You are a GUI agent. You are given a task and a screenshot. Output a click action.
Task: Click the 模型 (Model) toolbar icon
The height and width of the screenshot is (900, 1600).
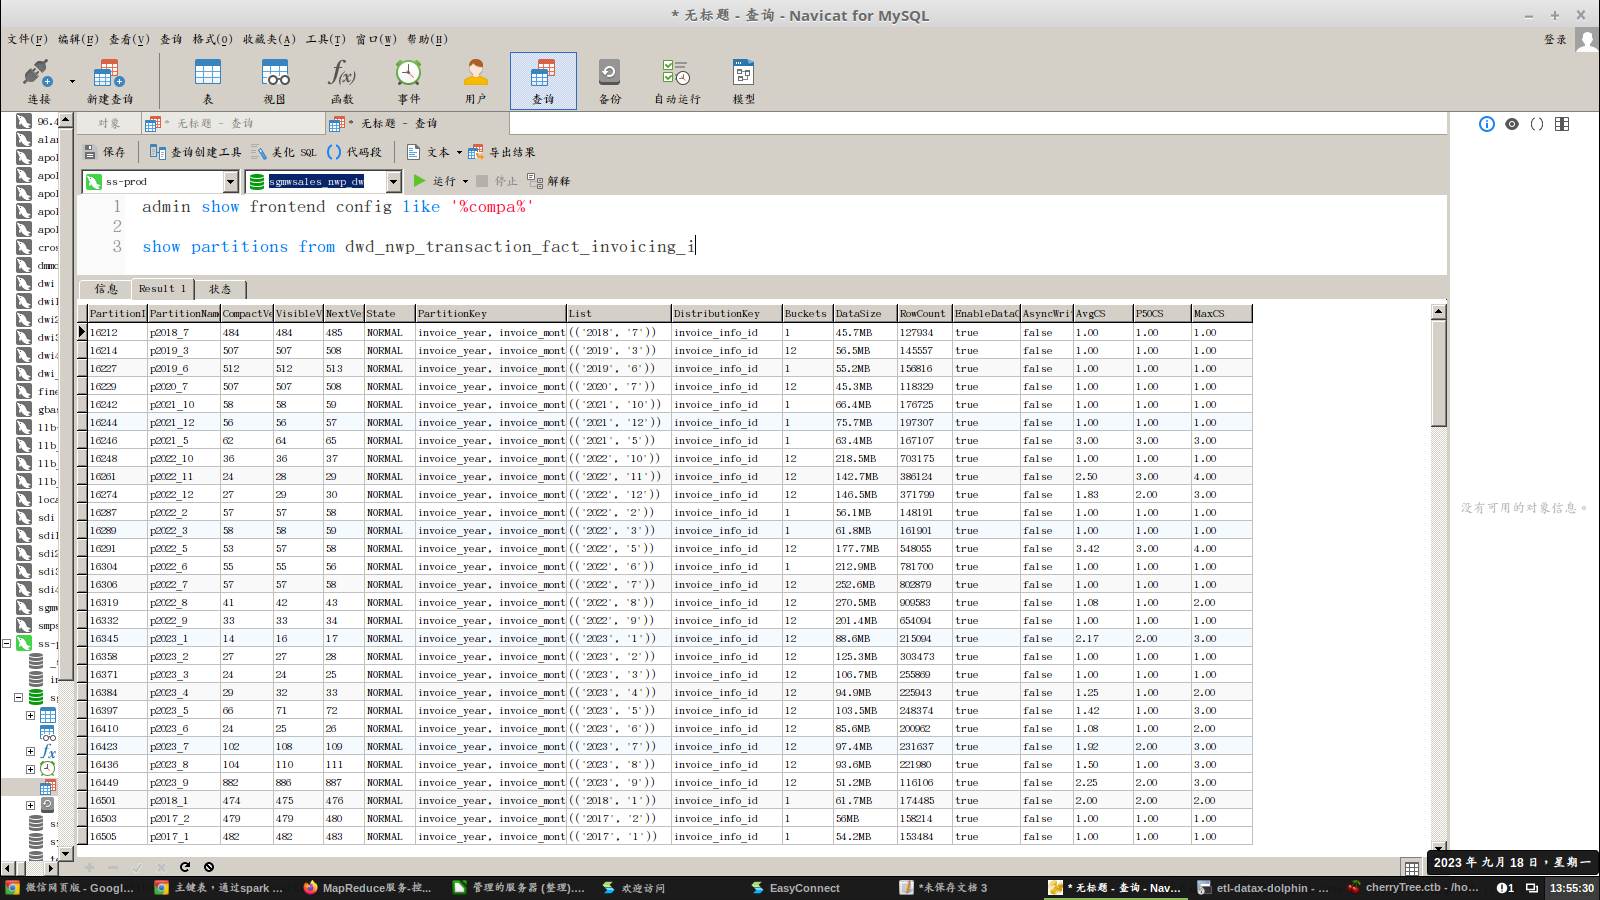(x=743, y=80)
